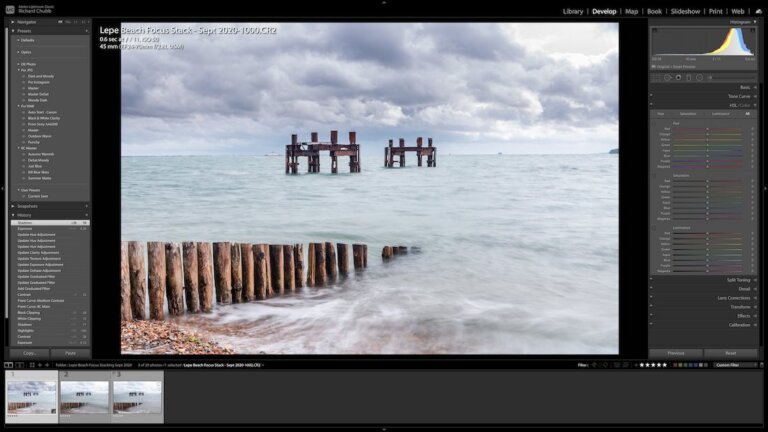Click the Lightroom Classic logo icon
Screen dimensions: 768x432
point(10,9)
